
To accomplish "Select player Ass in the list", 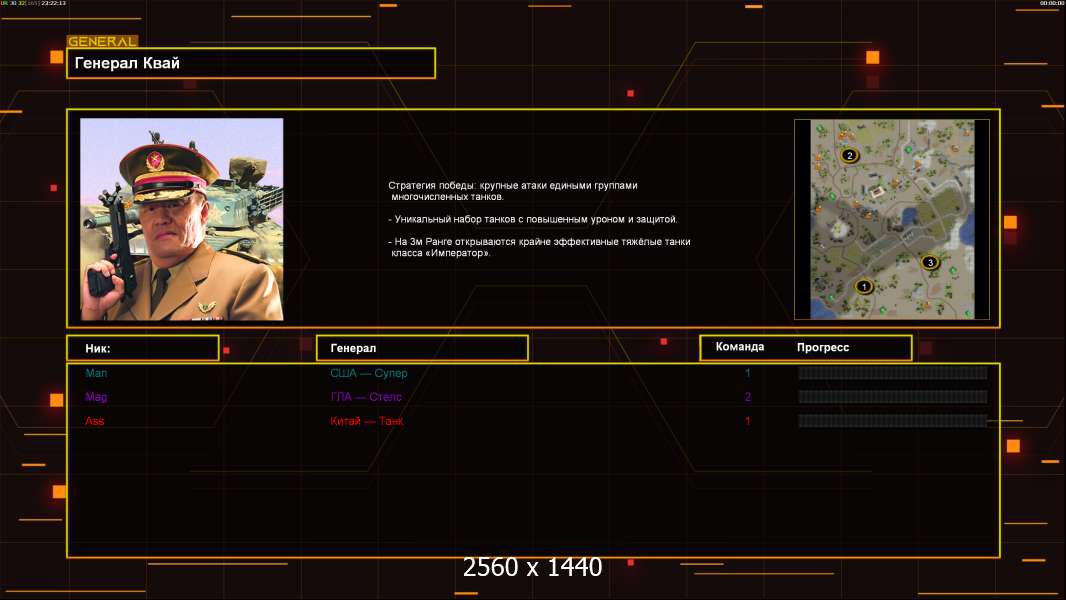I will pos(95,421).
